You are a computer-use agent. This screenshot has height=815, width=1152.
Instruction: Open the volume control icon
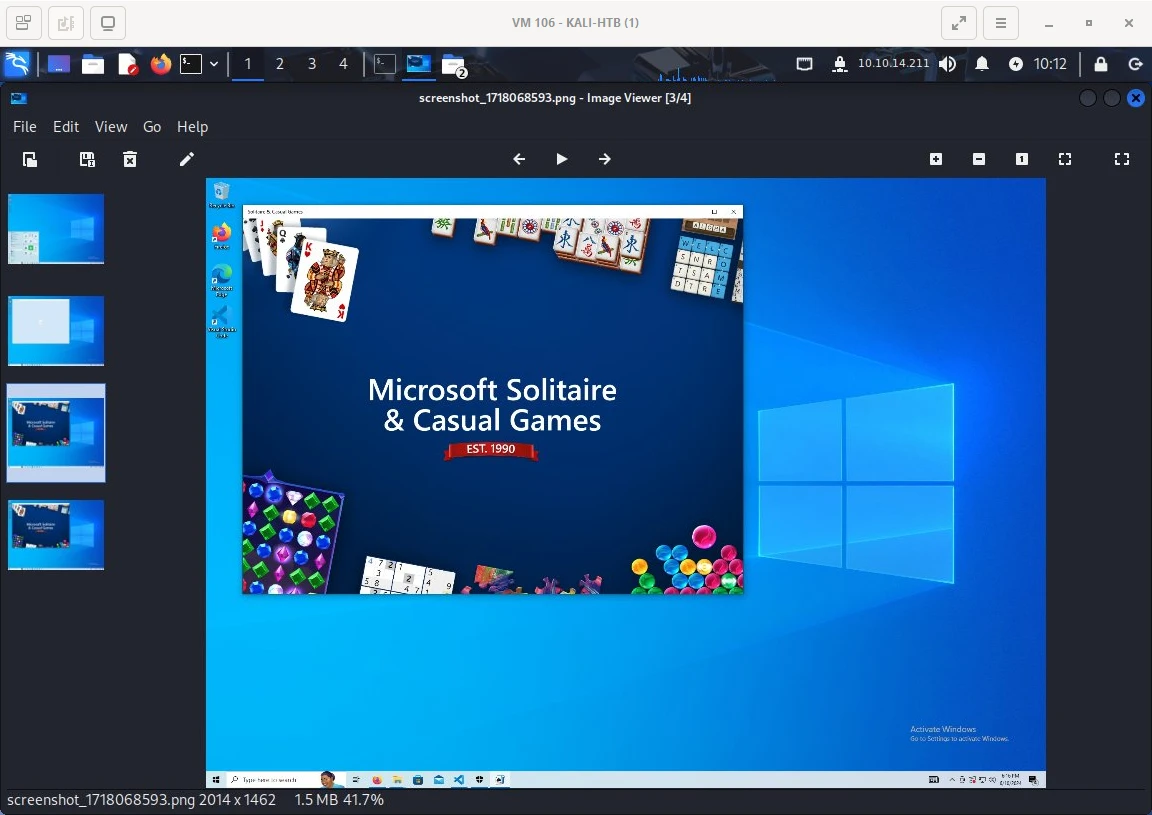point(948,64)
